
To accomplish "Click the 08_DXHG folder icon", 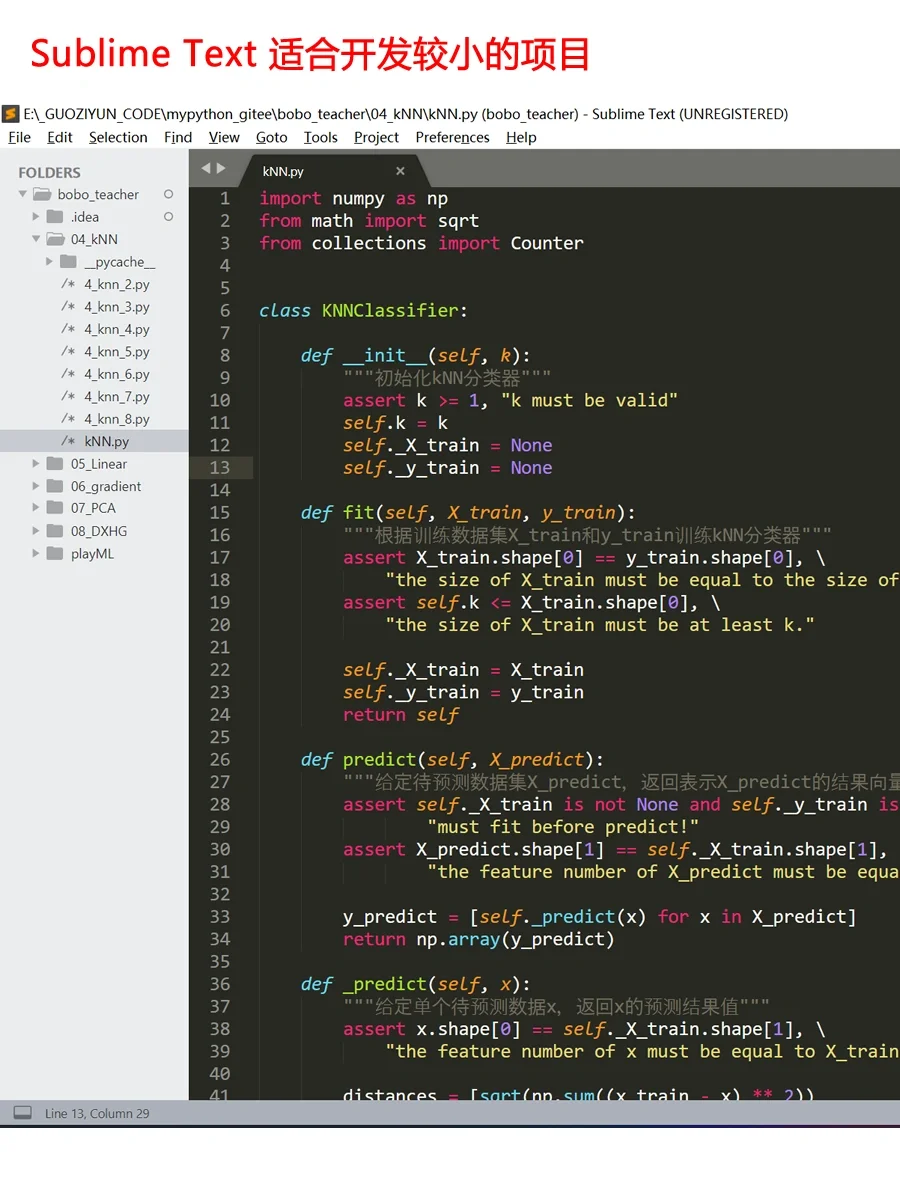I will (x=55, y=531).
